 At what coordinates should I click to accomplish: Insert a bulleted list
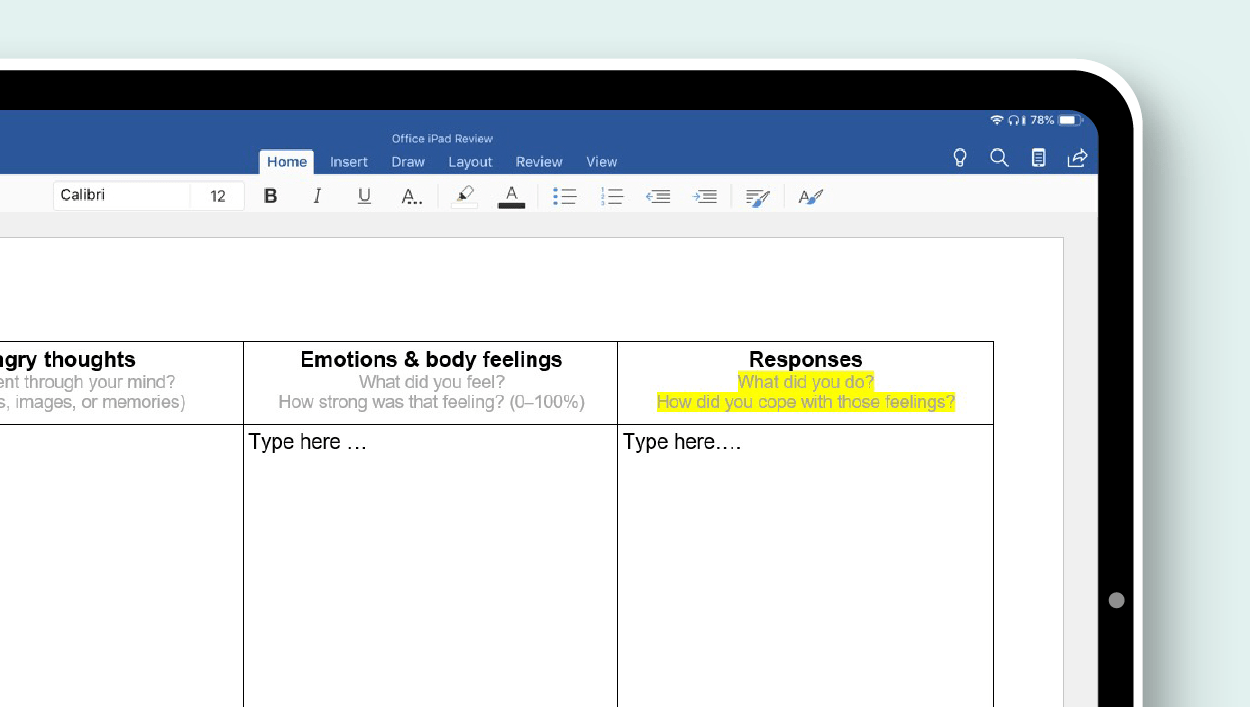565,197
